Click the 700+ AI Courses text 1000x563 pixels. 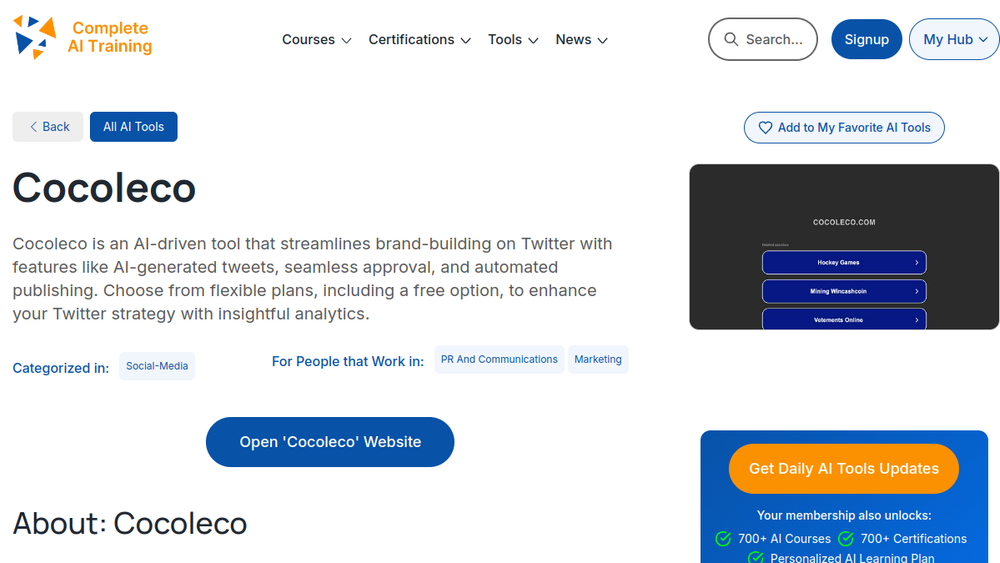784,539
